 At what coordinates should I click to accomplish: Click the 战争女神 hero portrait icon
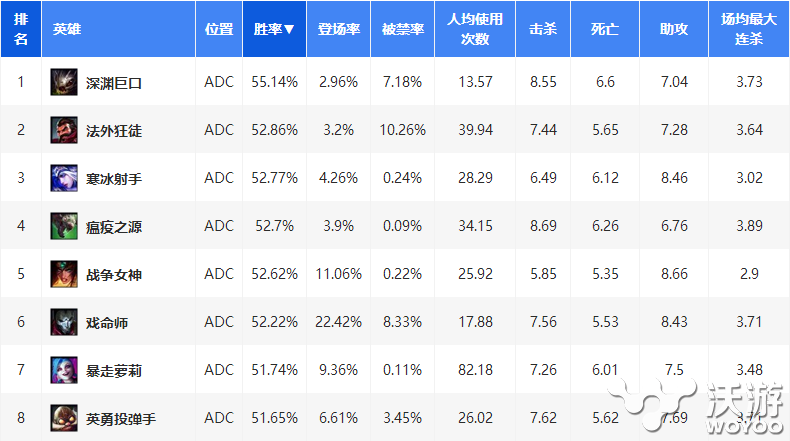point(65,274)
